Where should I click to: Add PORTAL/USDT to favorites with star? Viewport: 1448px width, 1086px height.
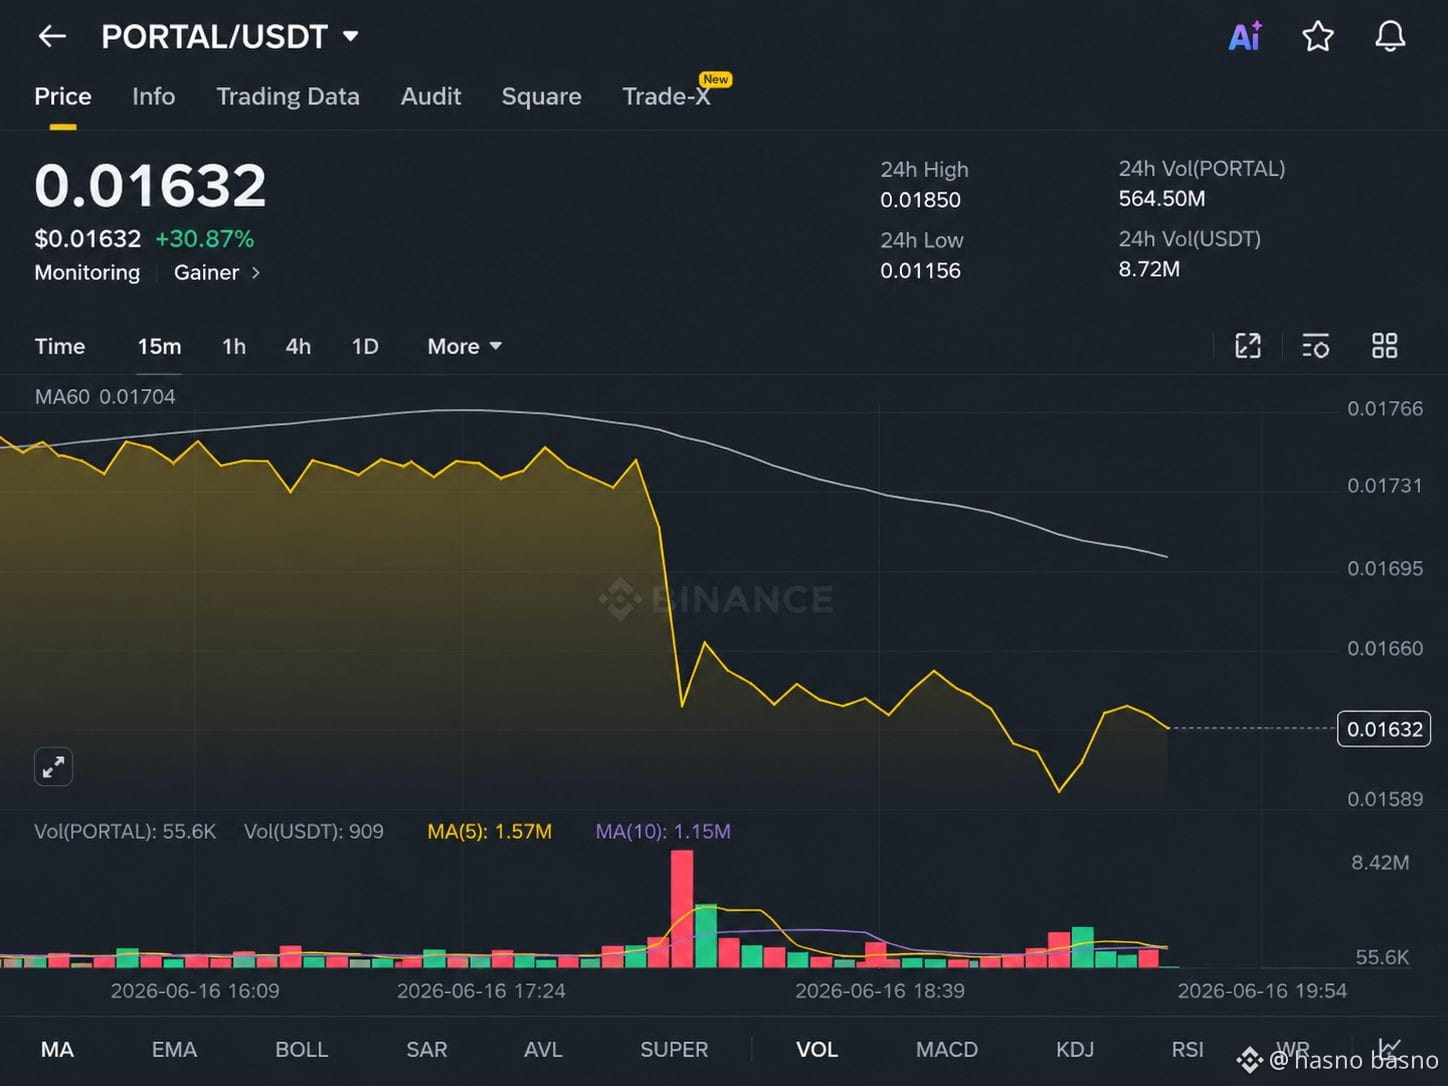(1318, 37)
